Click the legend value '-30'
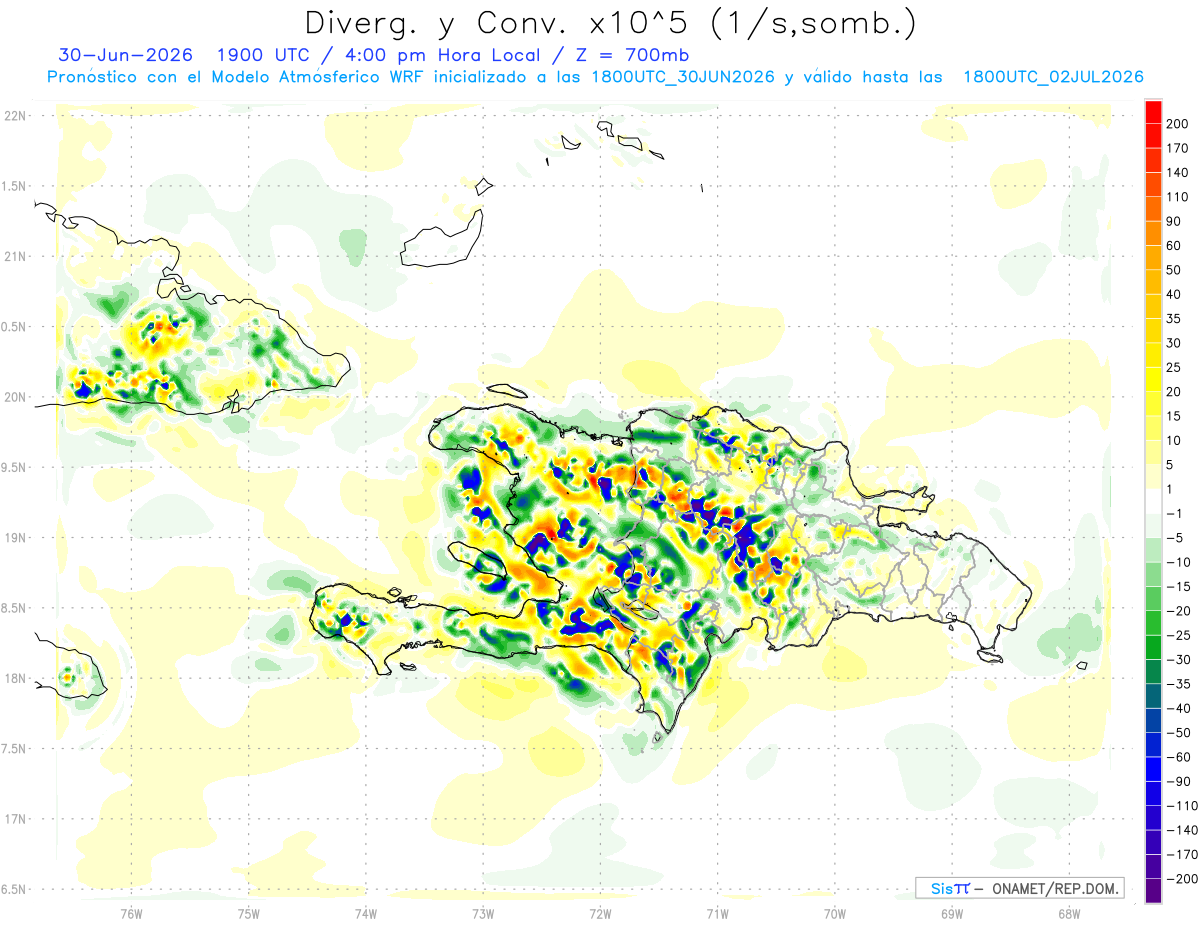The width and height of the screenshot is (1200, 927). (x=1180, y=660)
